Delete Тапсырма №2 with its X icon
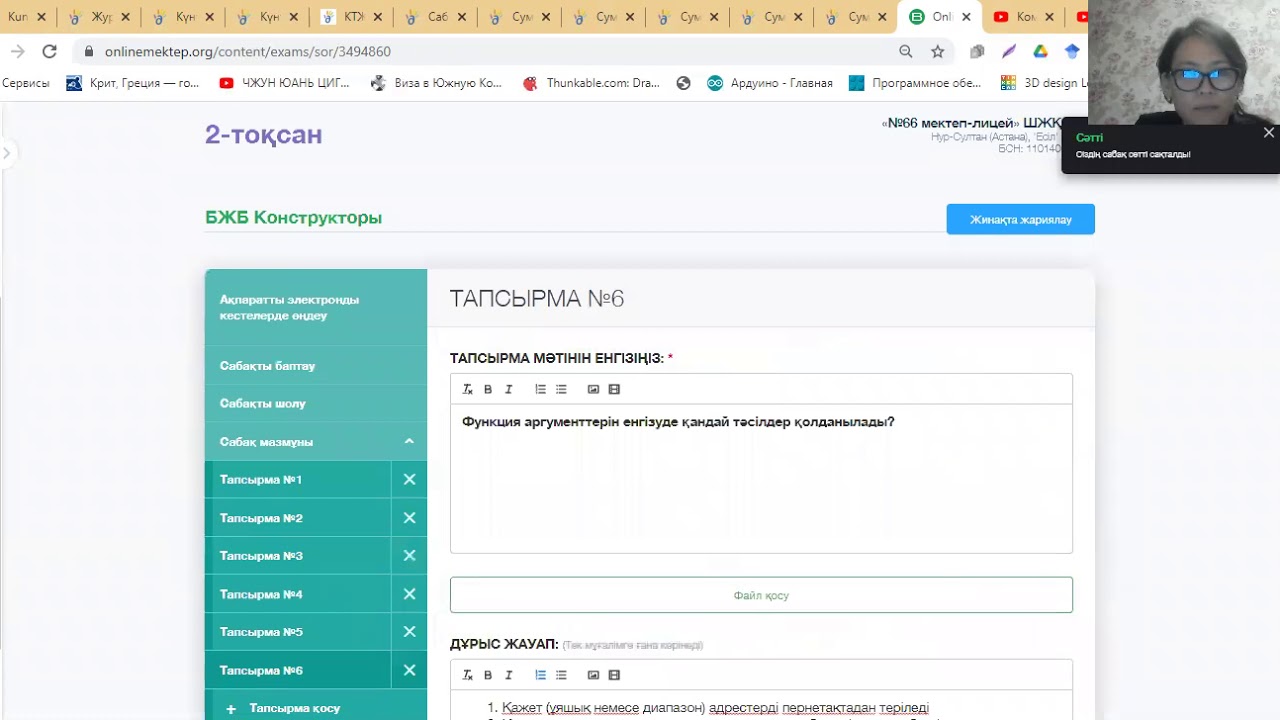The image size is (1280, 720). click(409, 518)
